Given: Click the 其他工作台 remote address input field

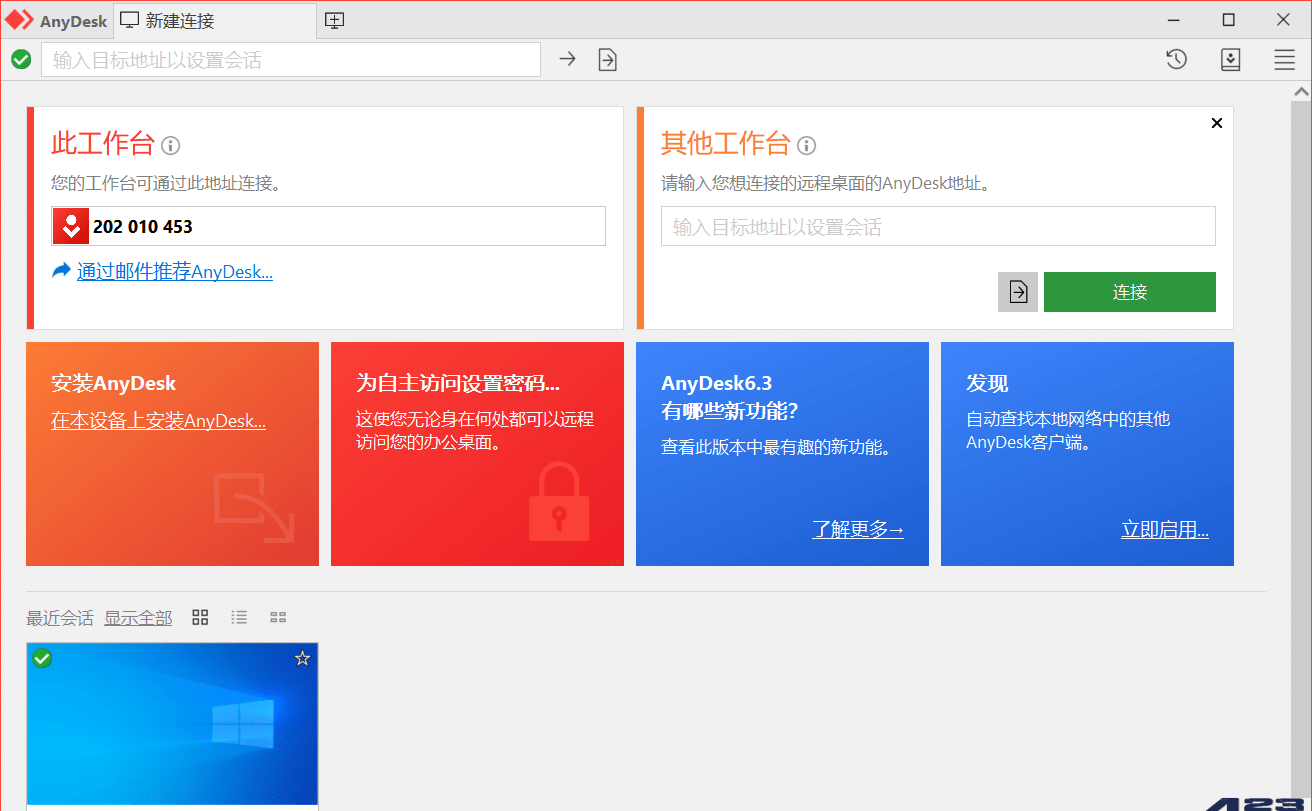Looking at the screenshot, I should [938, 227].
